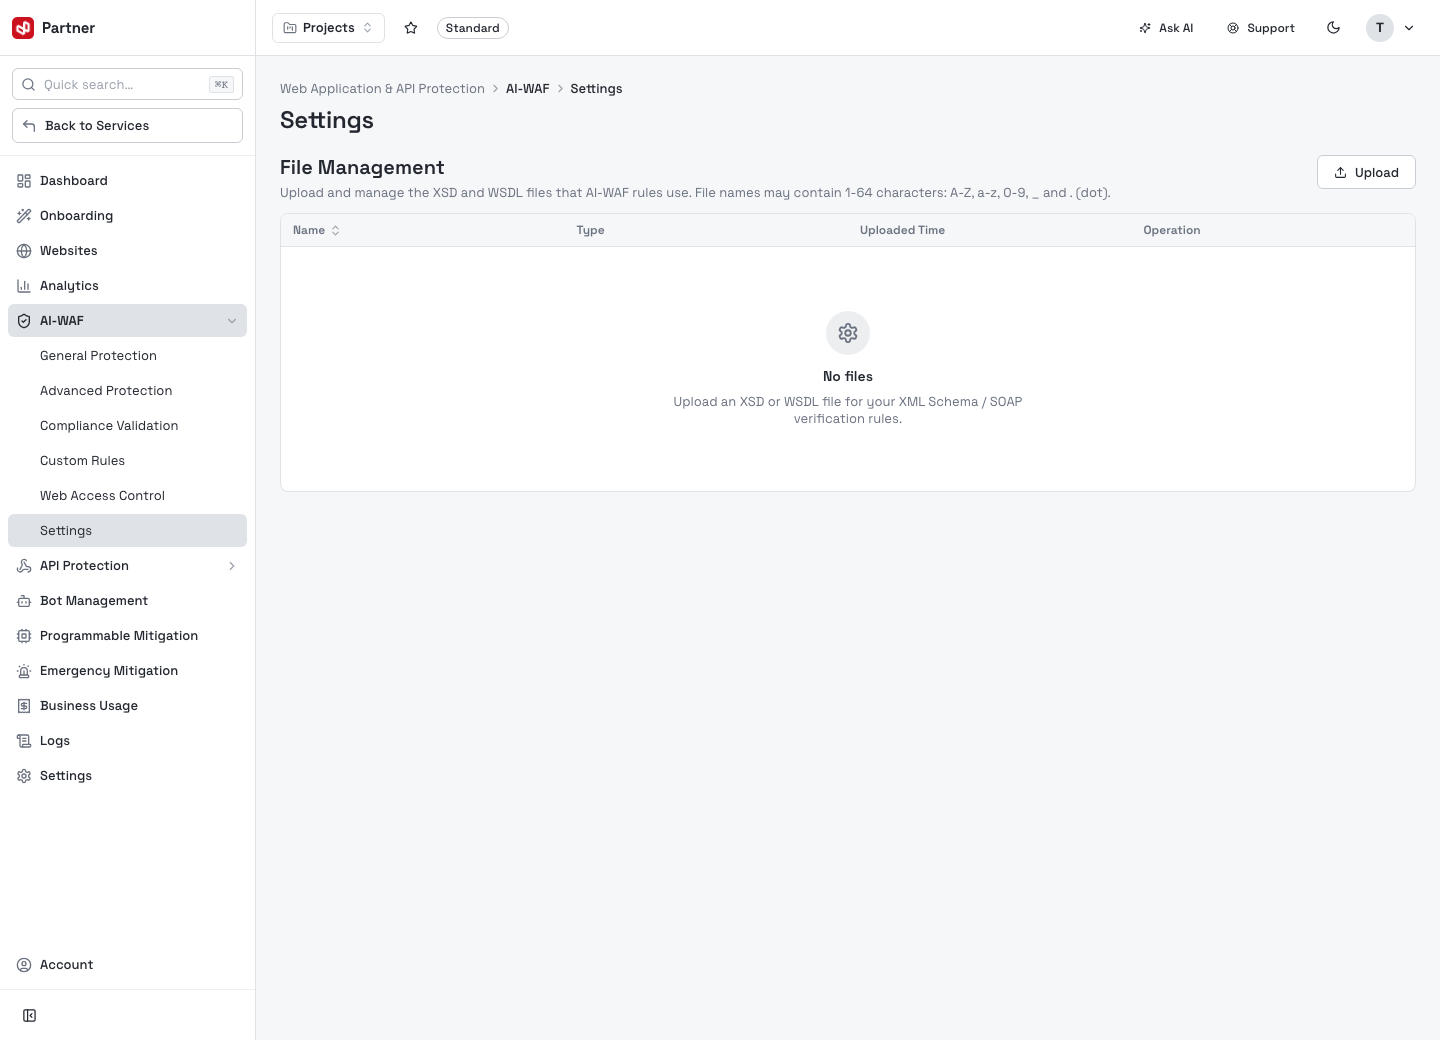Click the Programmable Mitigation chip icon
Image resolution: width=1440 pixels, height=1040 pixels.
click(x=24, y=636)
